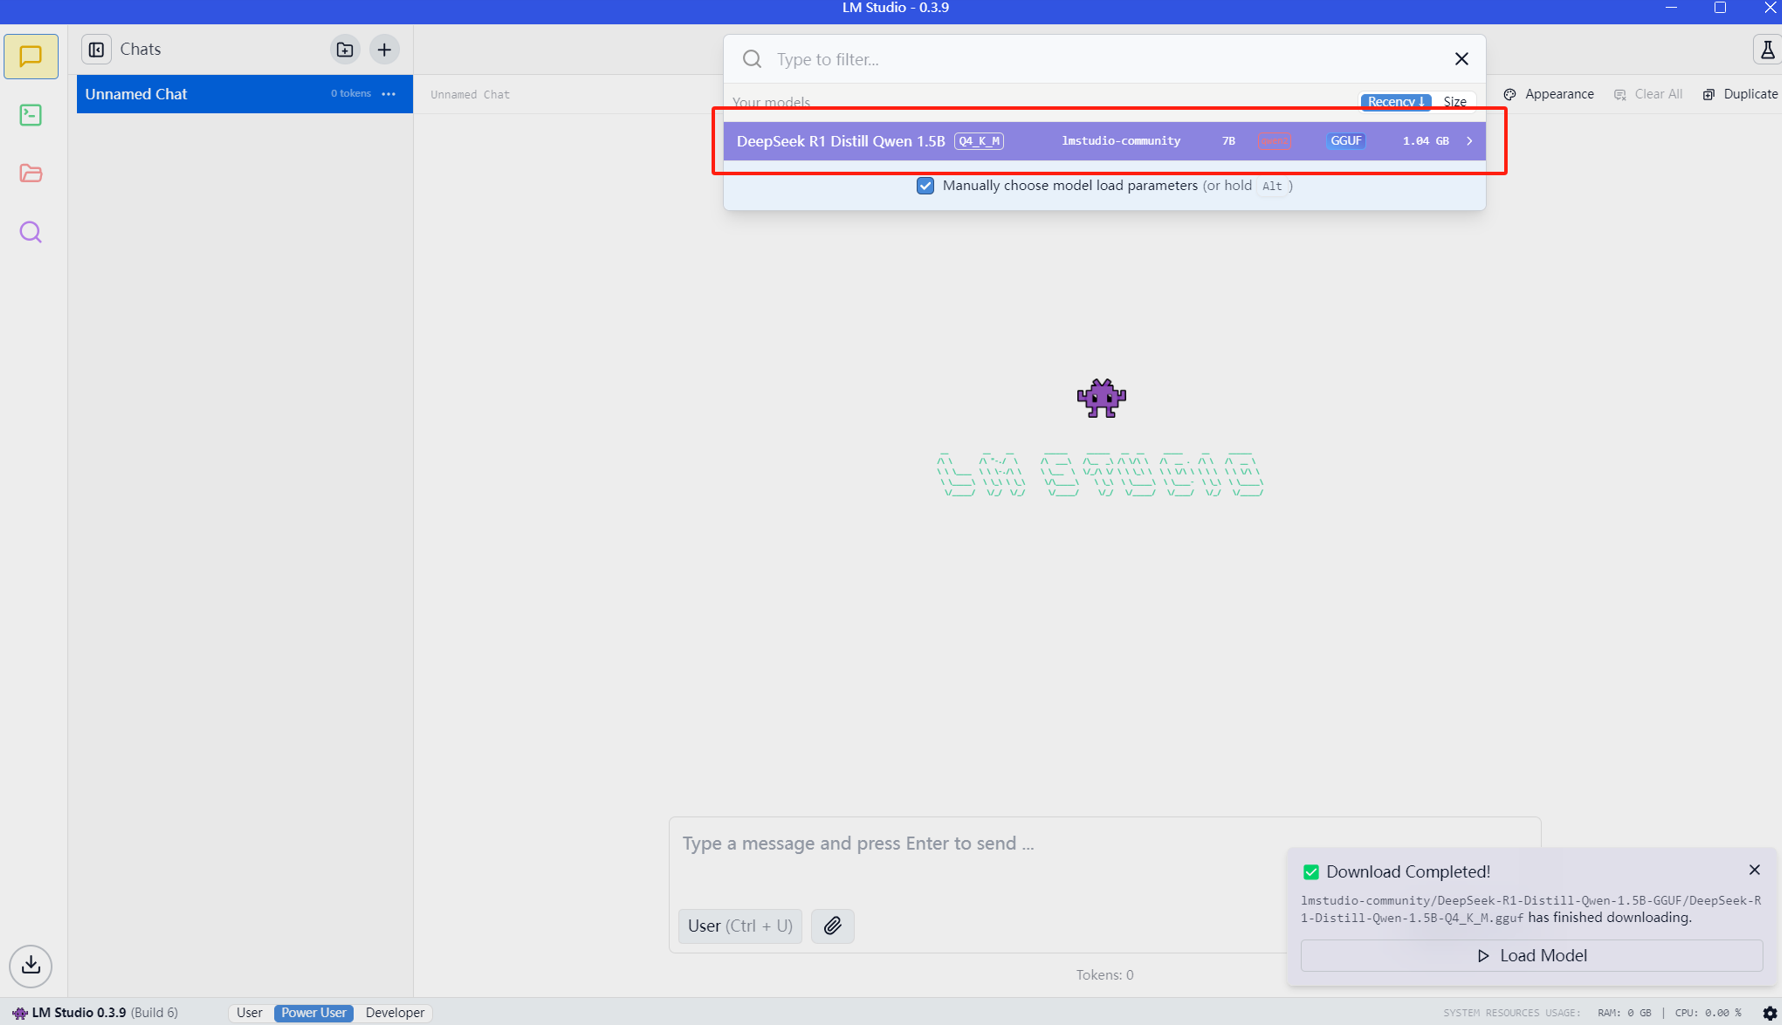Click the RAM usage status entry
The height and width of the screenshot is (1026, 1782).
1624,1013
